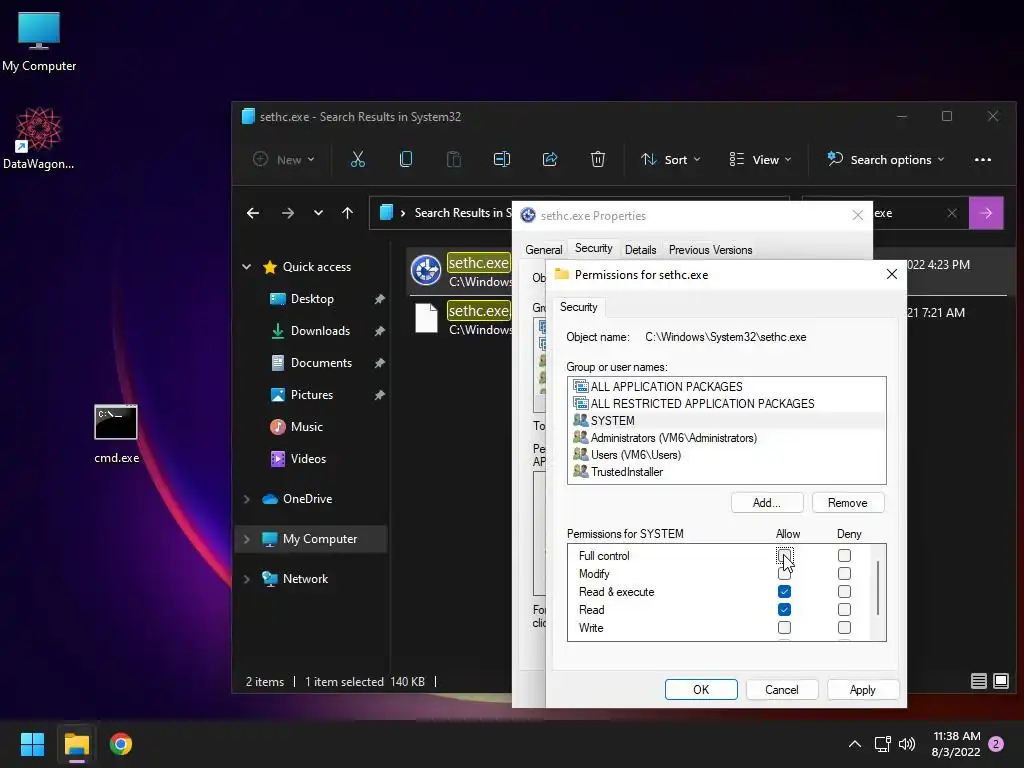Select Security tab in sethc.exe Properties
Screen dimensions: 1024x768
(x=594, y=248)
